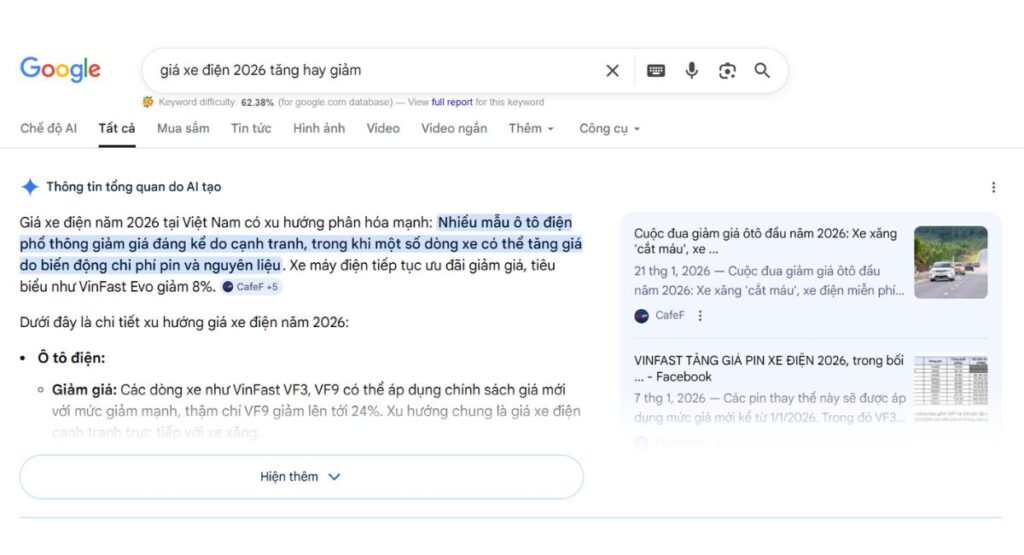This screenshot has height=555, width=1024.
Task: Click the CafeF source logo icon
Action: pos(641,316)
